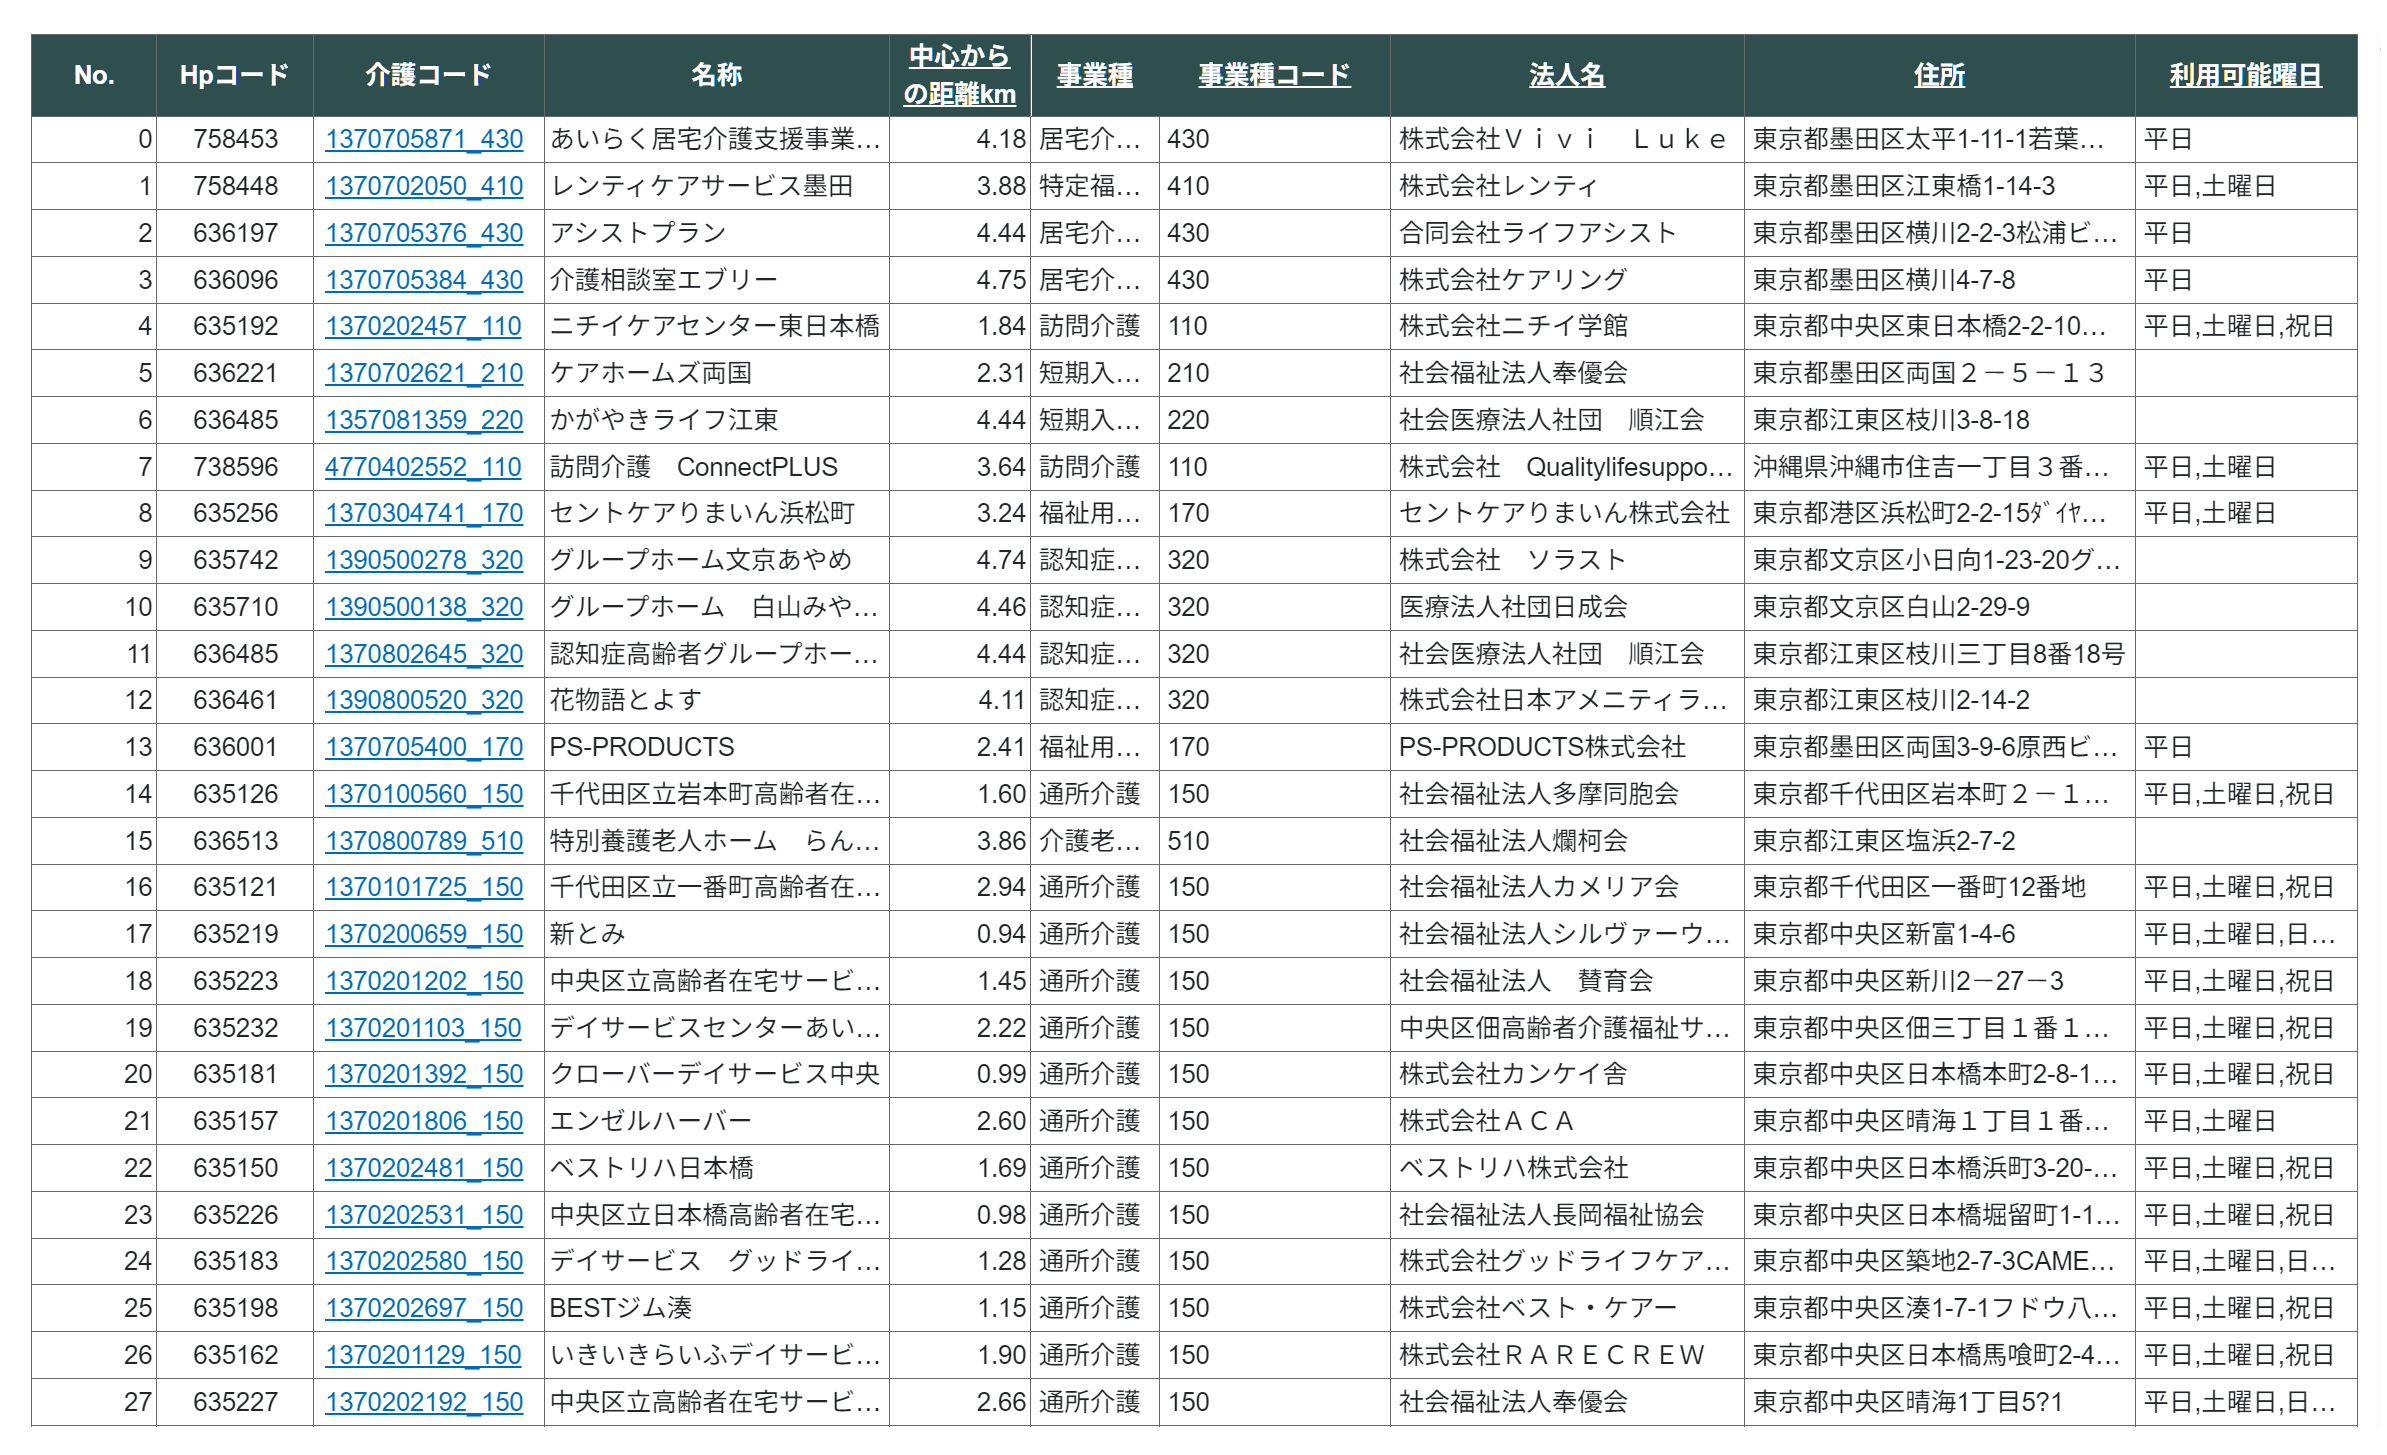Image resolution: width=2387 pixels, height=1455 pixels.
Task: Select distance cell 0.94 in 新とみ row
Action: 960,934
